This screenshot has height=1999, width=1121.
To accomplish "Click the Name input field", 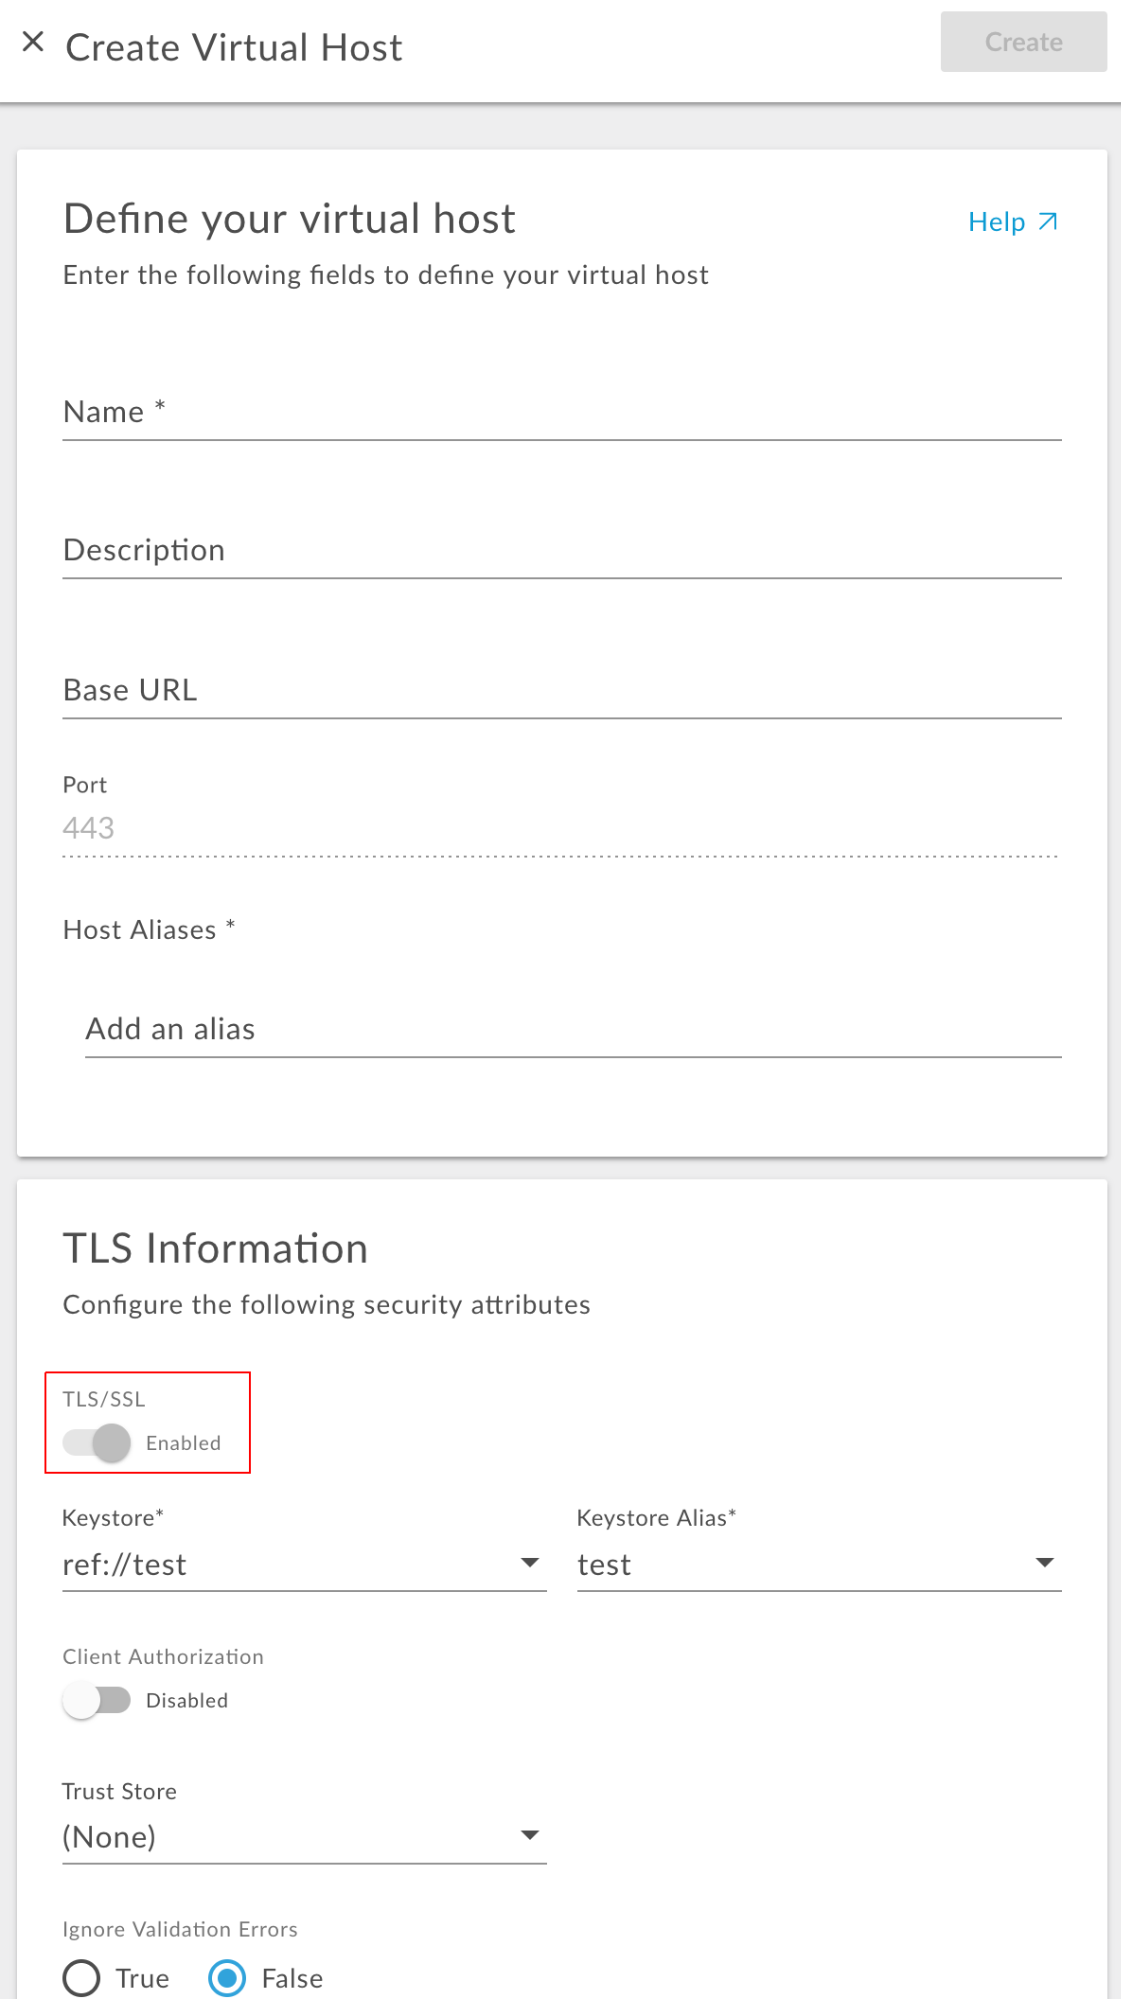I will point(561,412).
